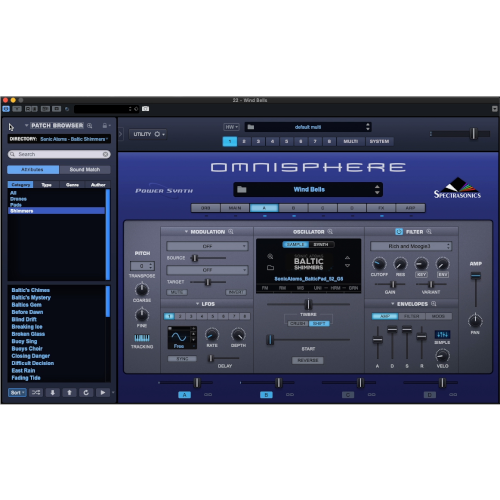Collapse the Envelopes section triangle
The image size is (500, 500).
click(x=393, y=304)
